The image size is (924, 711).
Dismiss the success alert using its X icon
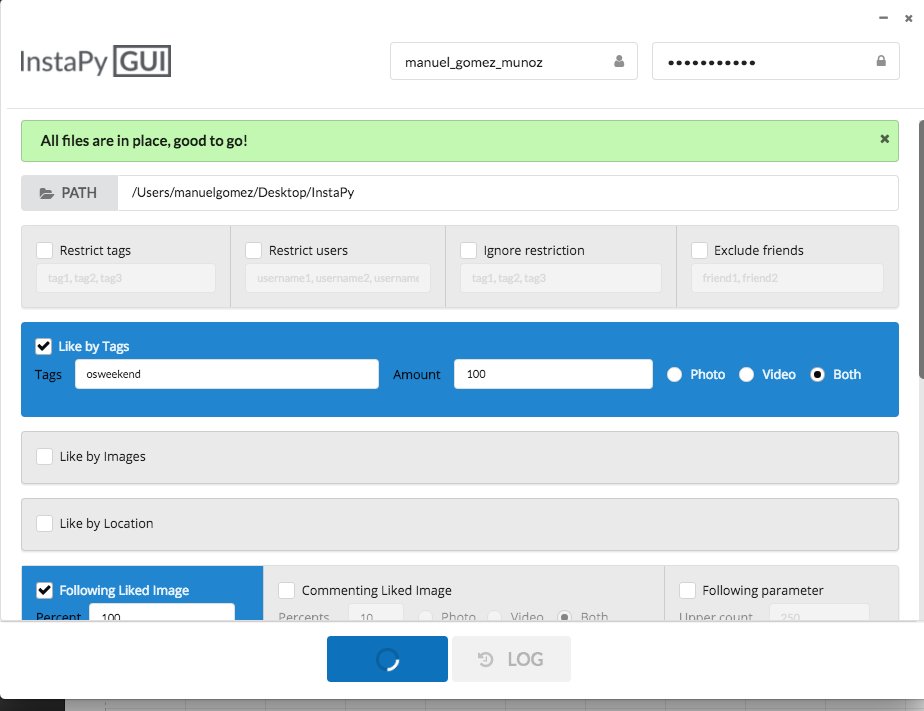pyautogui.click(x=884, y=140)
